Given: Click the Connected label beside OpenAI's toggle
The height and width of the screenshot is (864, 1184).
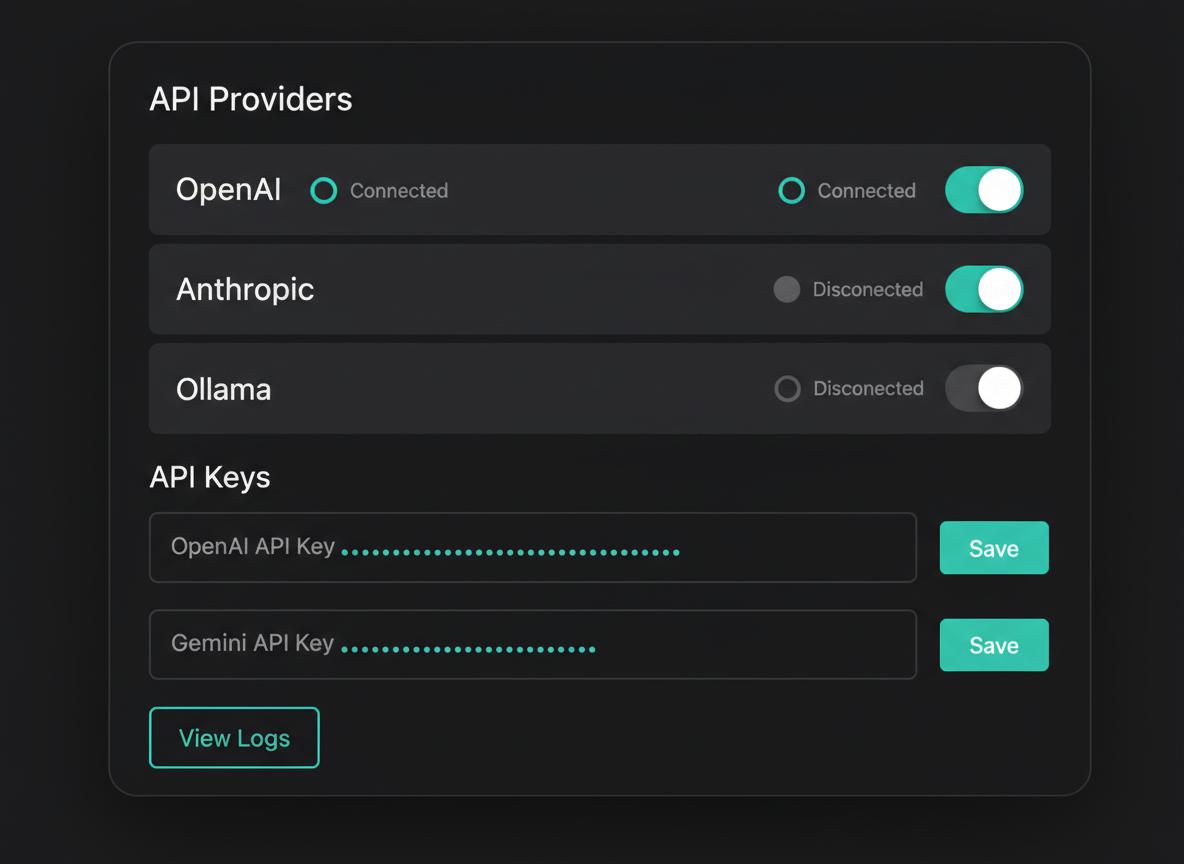Looking at the screenshot, I should click(867, 190).
